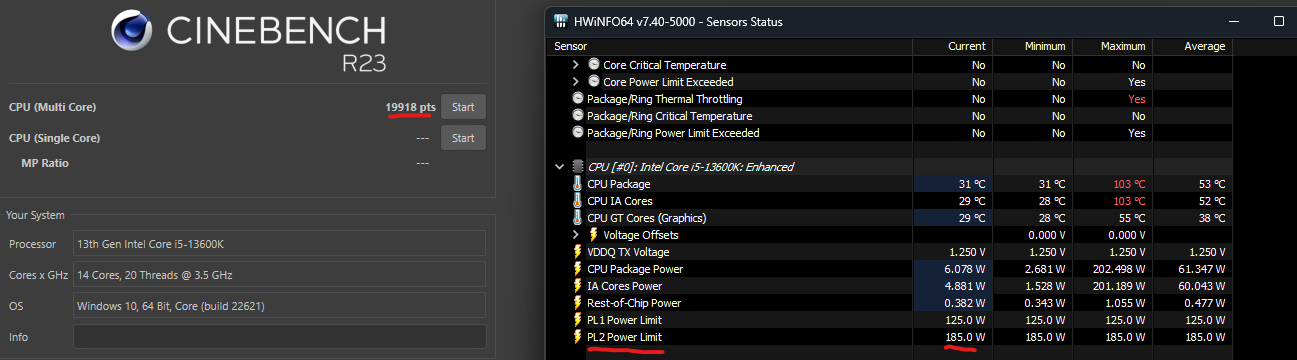Click the CPU Package thermometer icon
1297x360 pixels.
[x=578, y=184]
